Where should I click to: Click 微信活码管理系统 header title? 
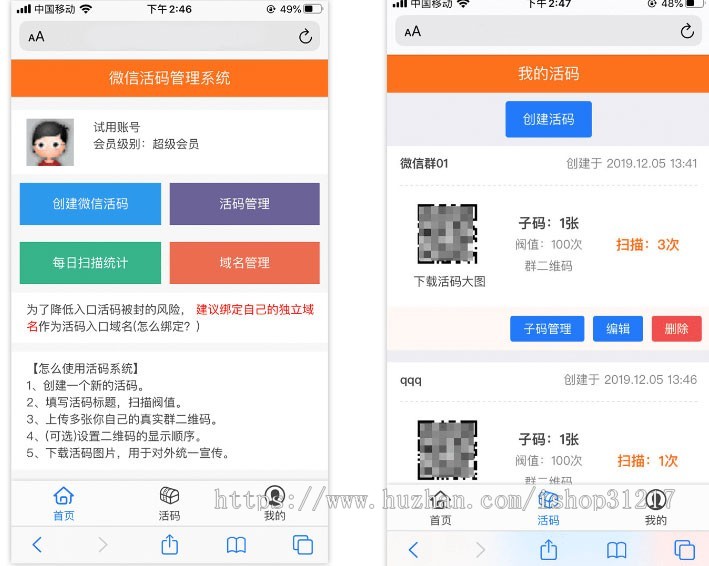tap(170, 78)
